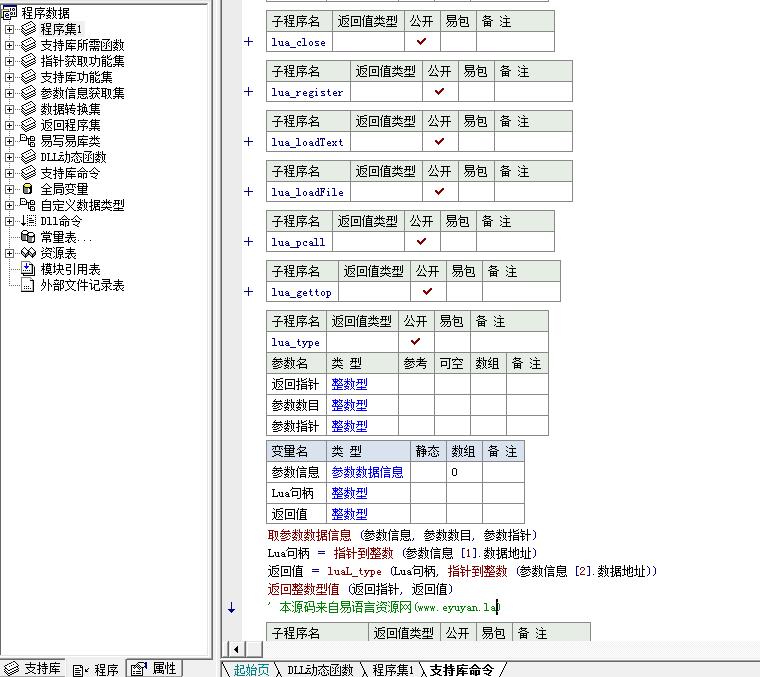This screenshot has height=677, width=760.
Task: Click the Dll命令 arrow icon
Action: 28,220
